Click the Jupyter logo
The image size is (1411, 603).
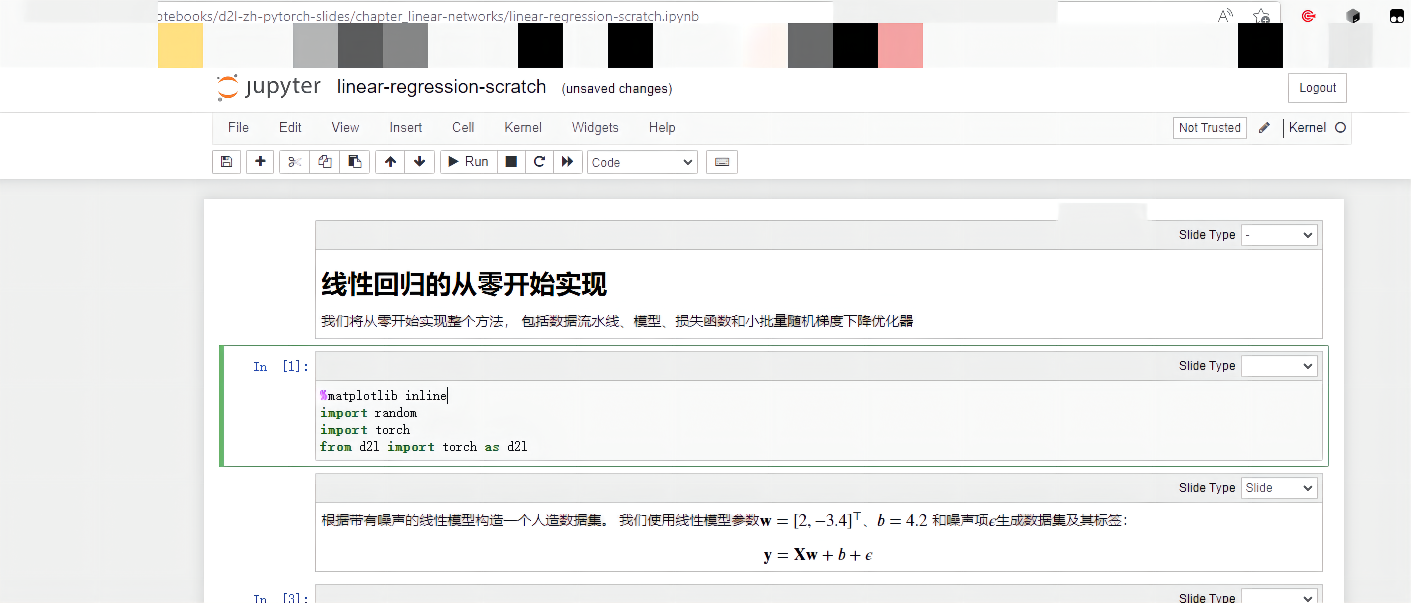pyautogui.click(x=269, y=87)
